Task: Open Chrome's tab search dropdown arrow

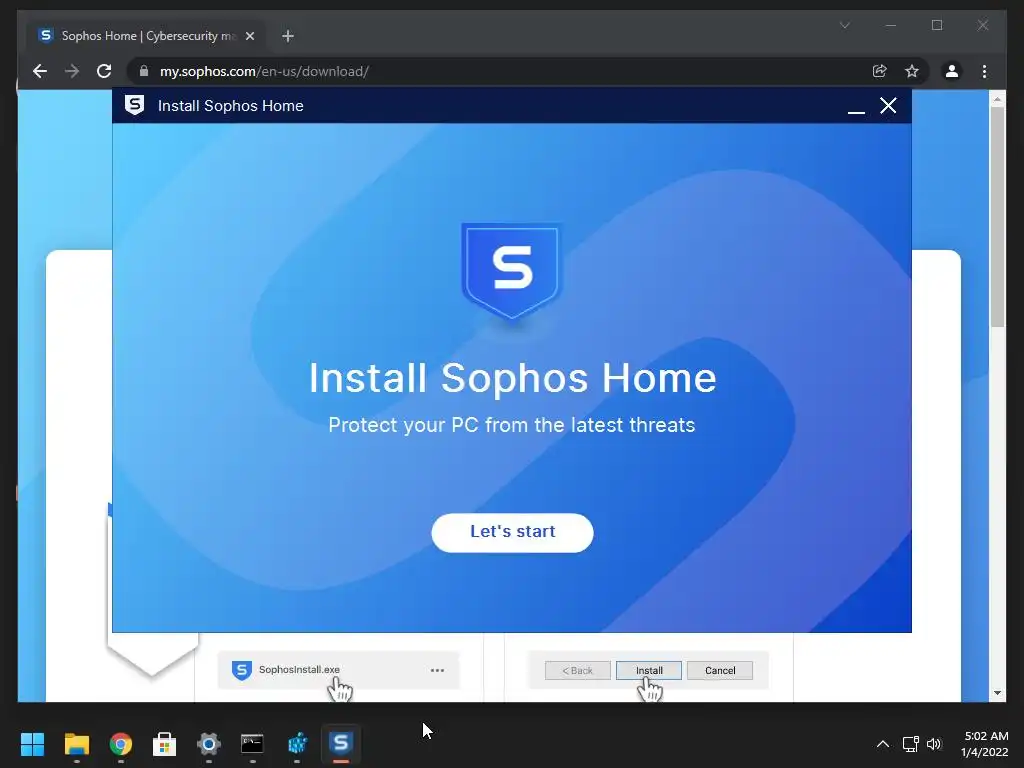Action: (x=844, y=25)
